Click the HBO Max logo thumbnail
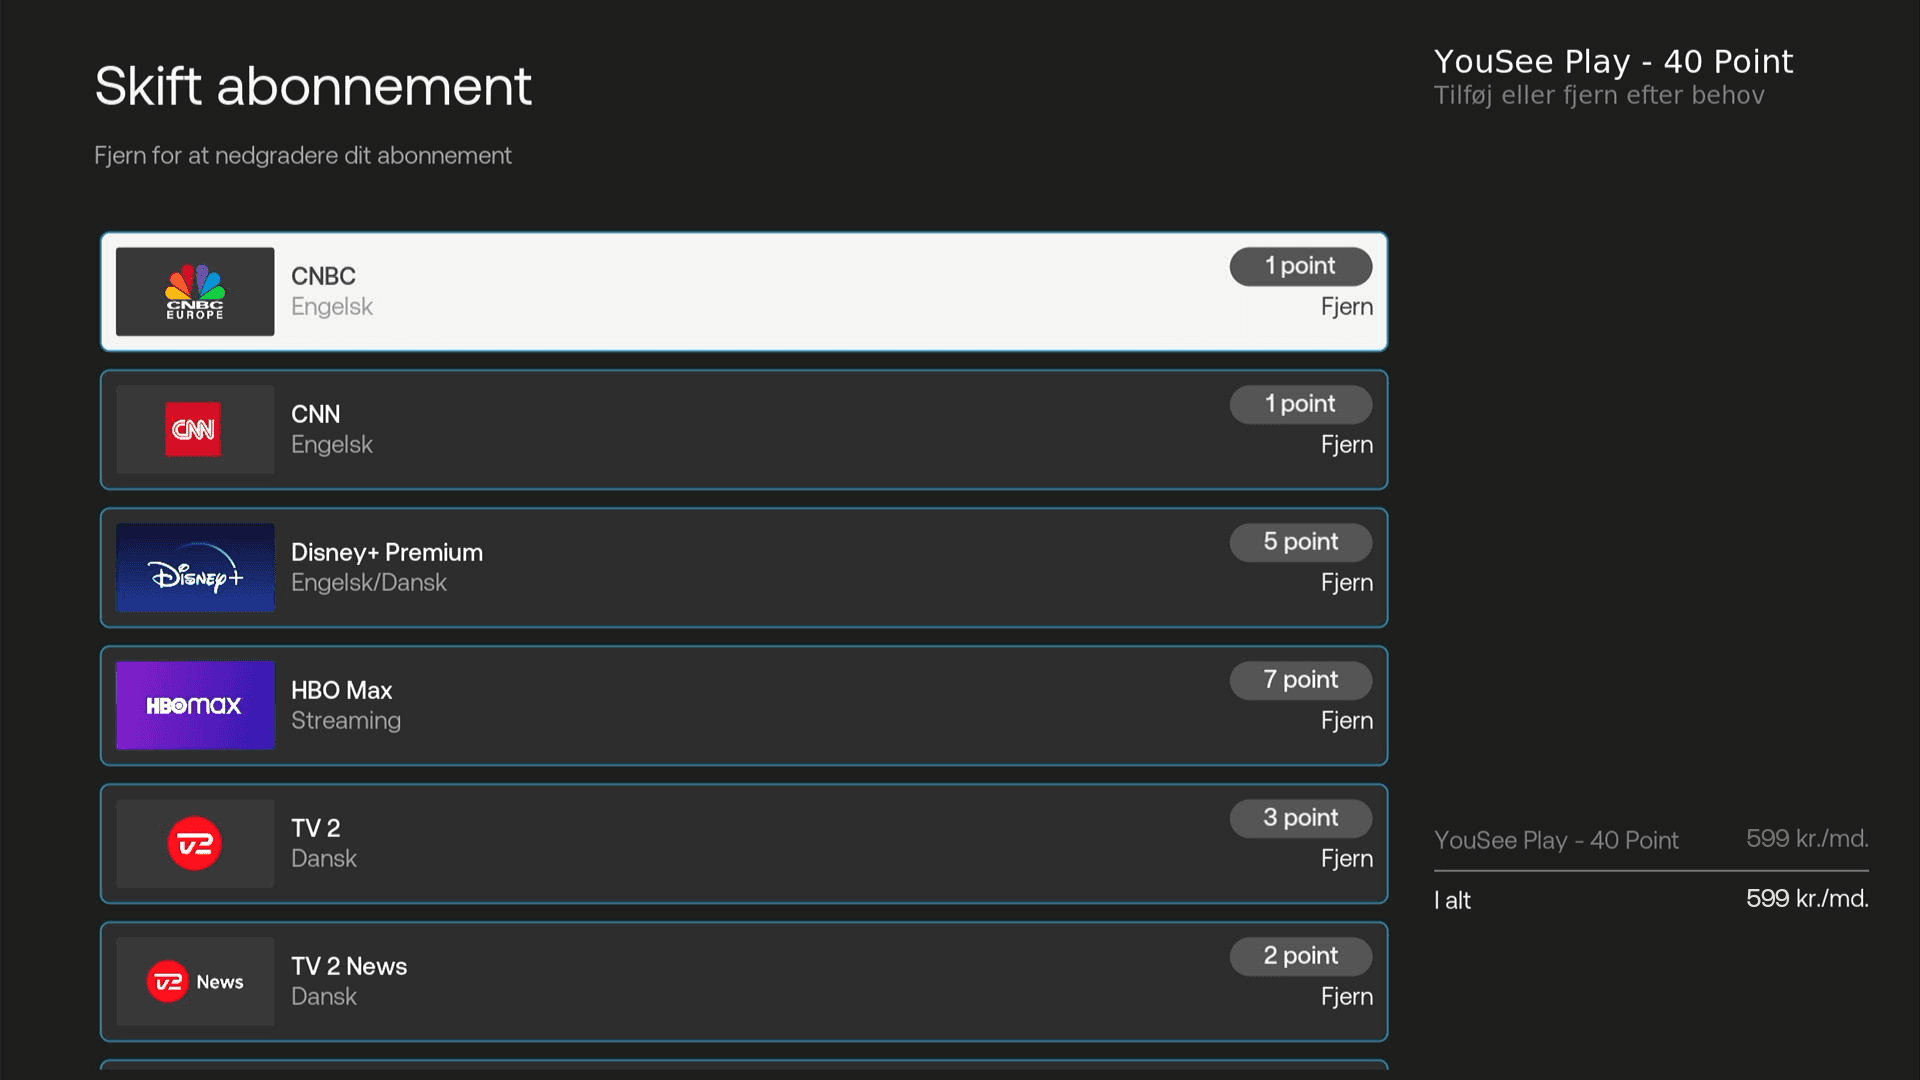The image size is (1920, 1080). tap(195, 705)
